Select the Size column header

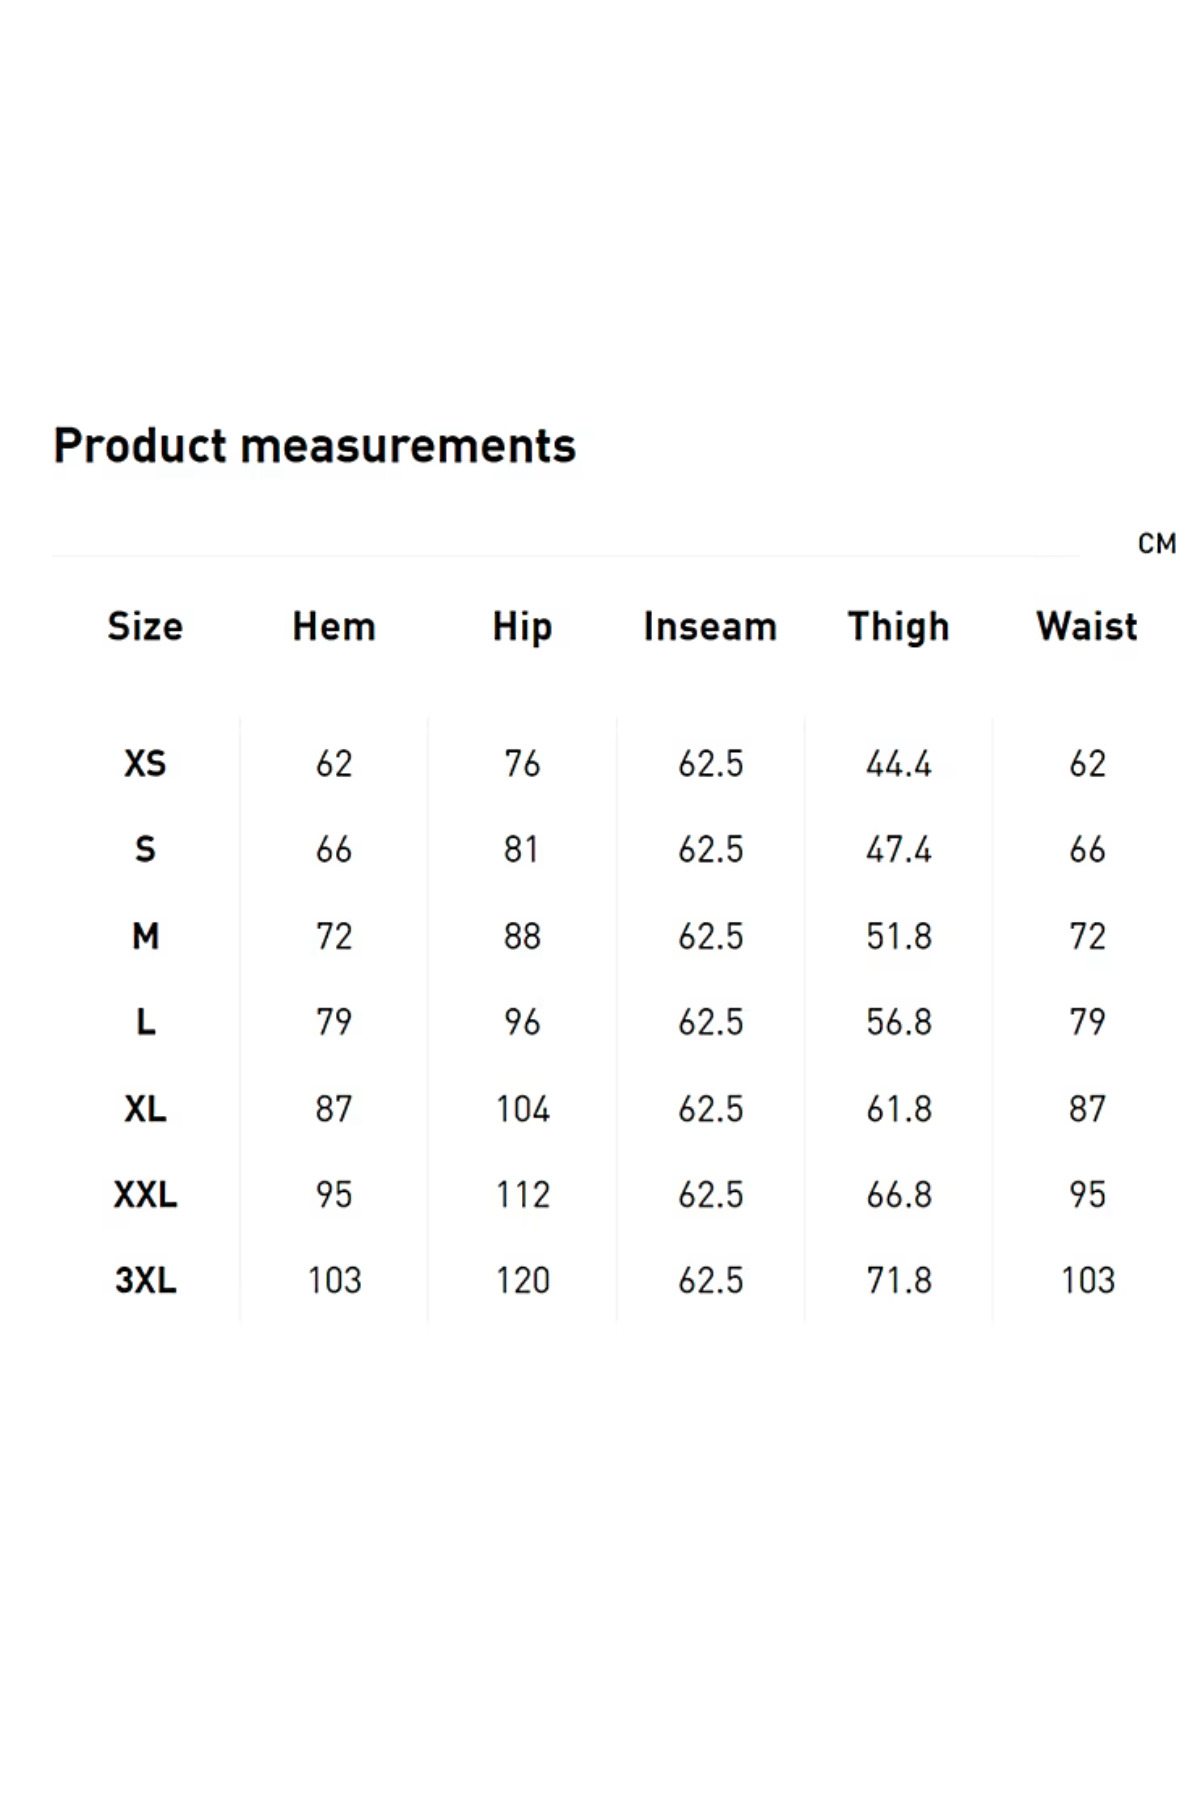[x=145, y=627]
